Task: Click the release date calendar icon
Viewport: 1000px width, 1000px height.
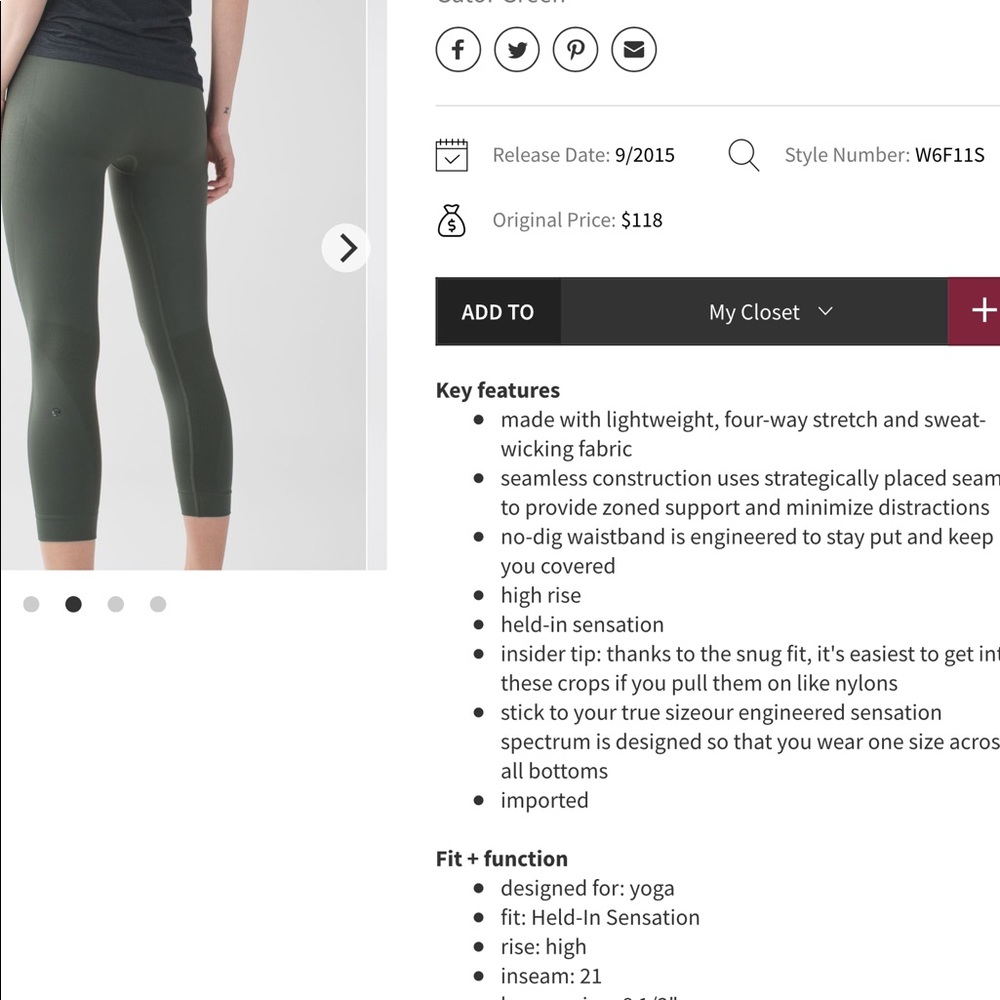Action: click(x=451, y=155)
